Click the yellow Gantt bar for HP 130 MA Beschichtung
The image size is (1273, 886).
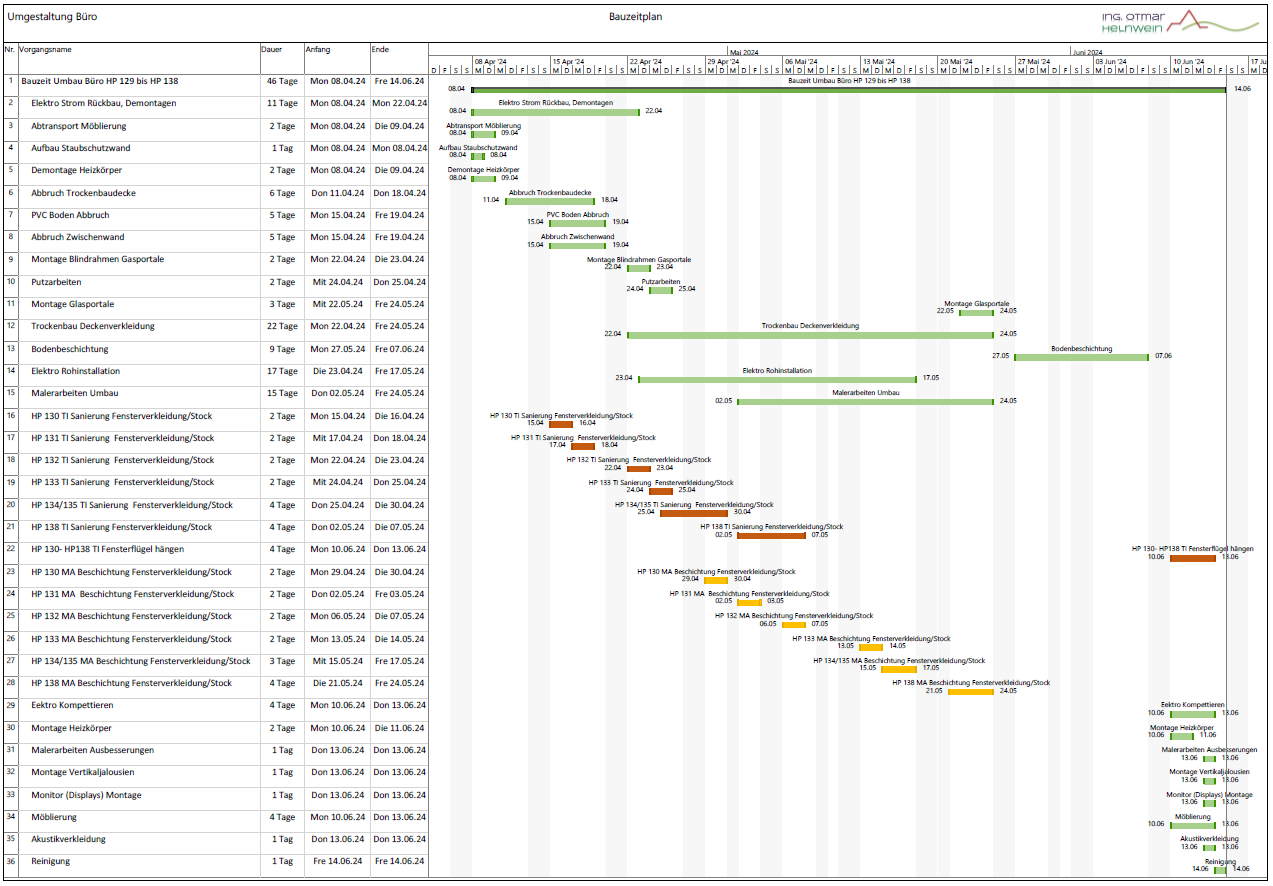pyautogui.click(x=716, y=580)
